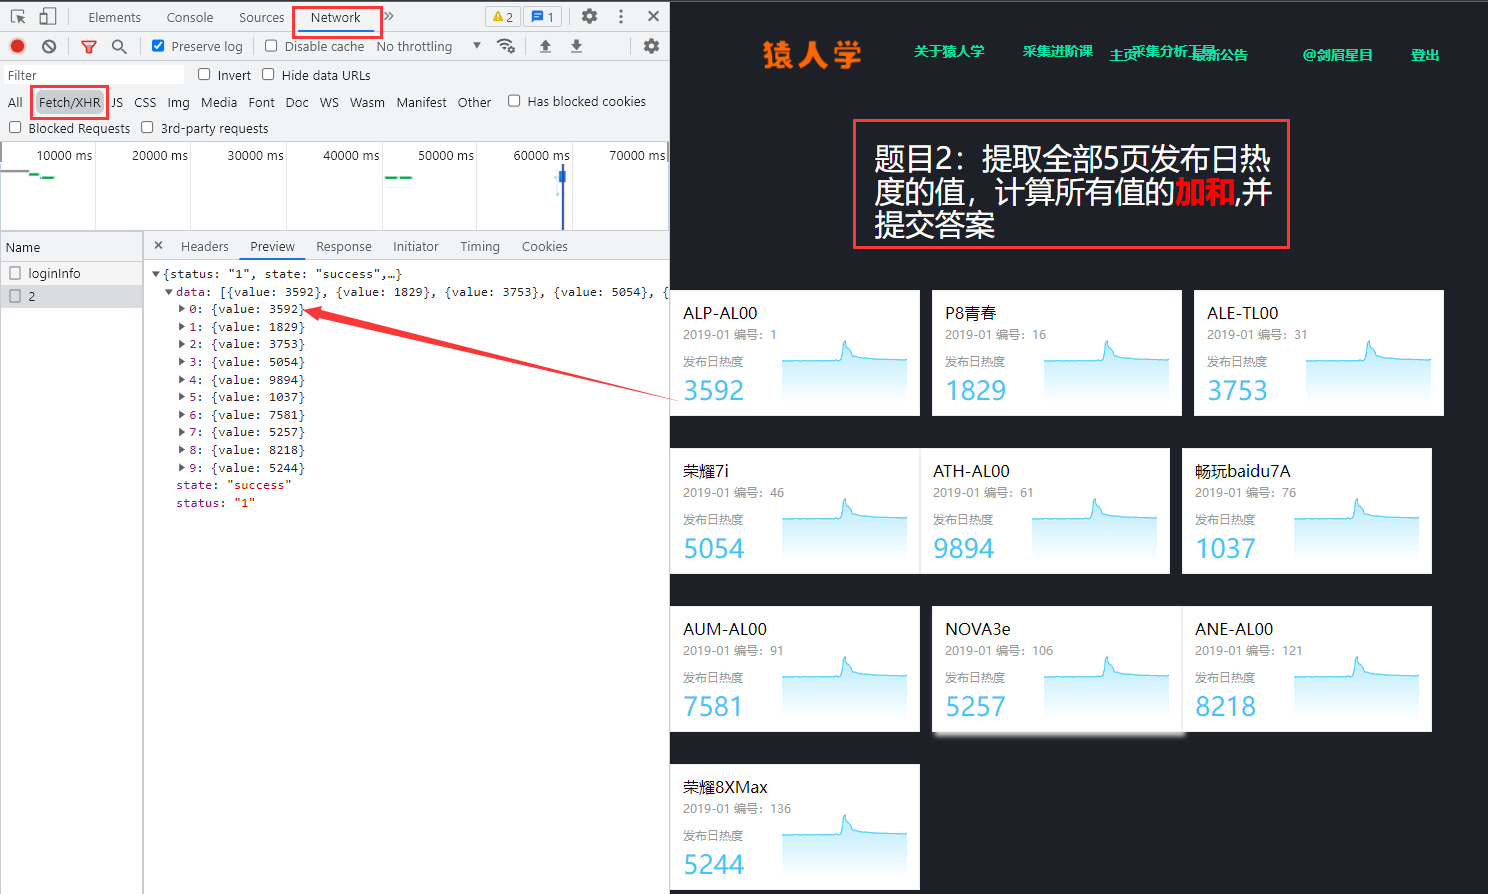The width and height of the screenshot is (1488, 894).
Task: Stop recording network log
Action: pyautogui.click(x=18, y=46)
